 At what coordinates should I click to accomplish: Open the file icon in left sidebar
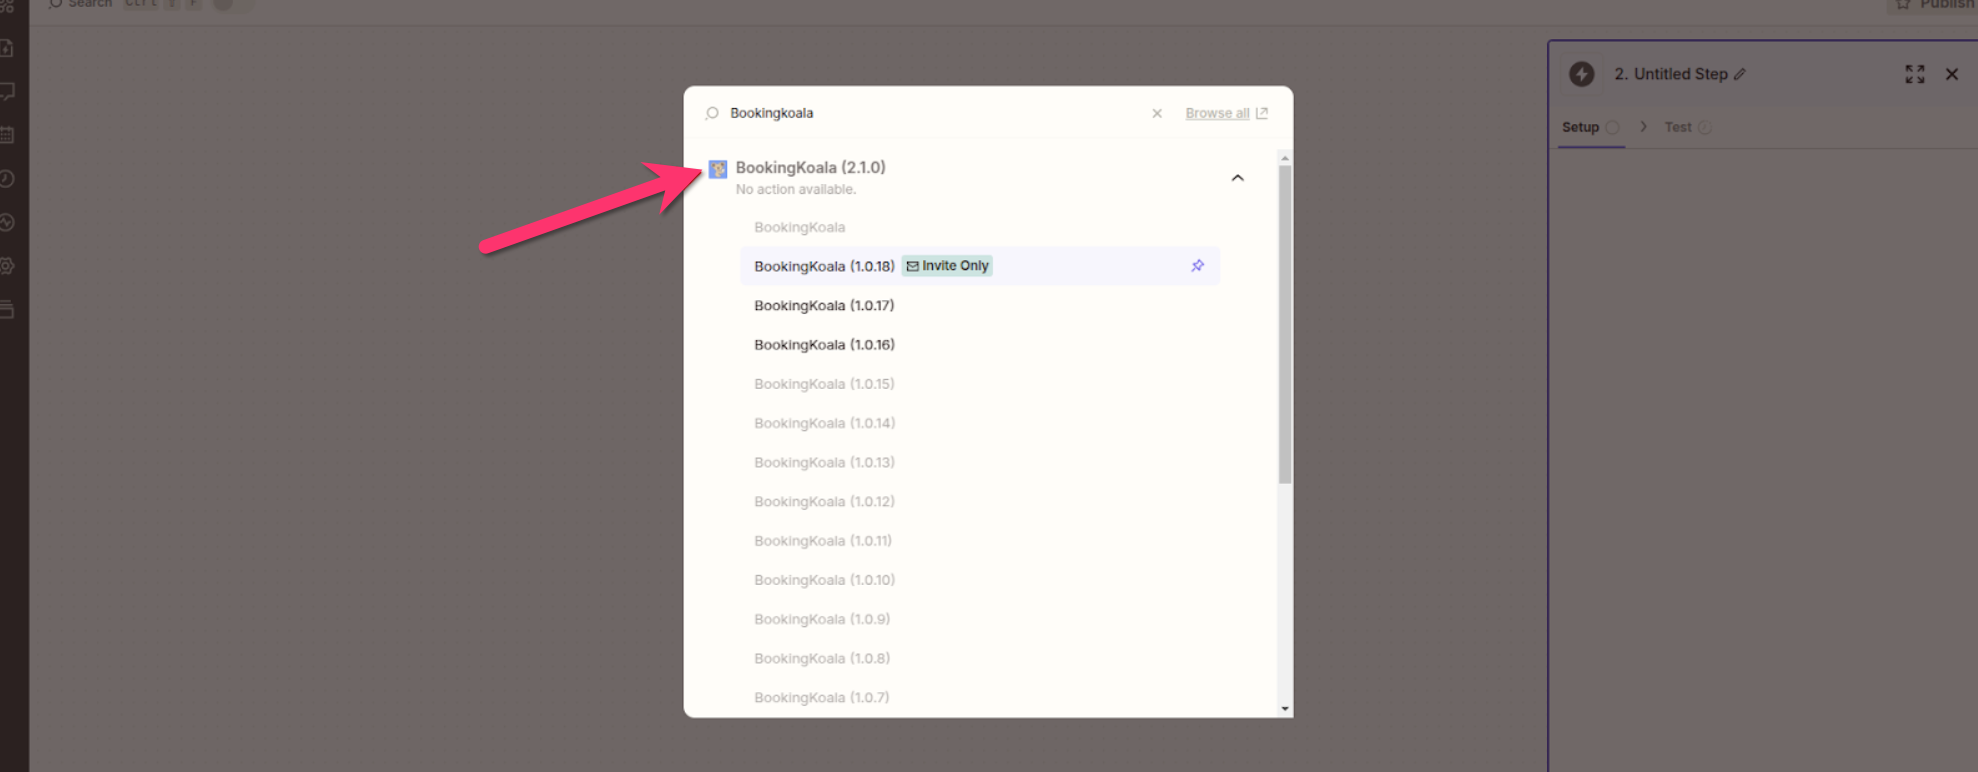tap(7, 48)
